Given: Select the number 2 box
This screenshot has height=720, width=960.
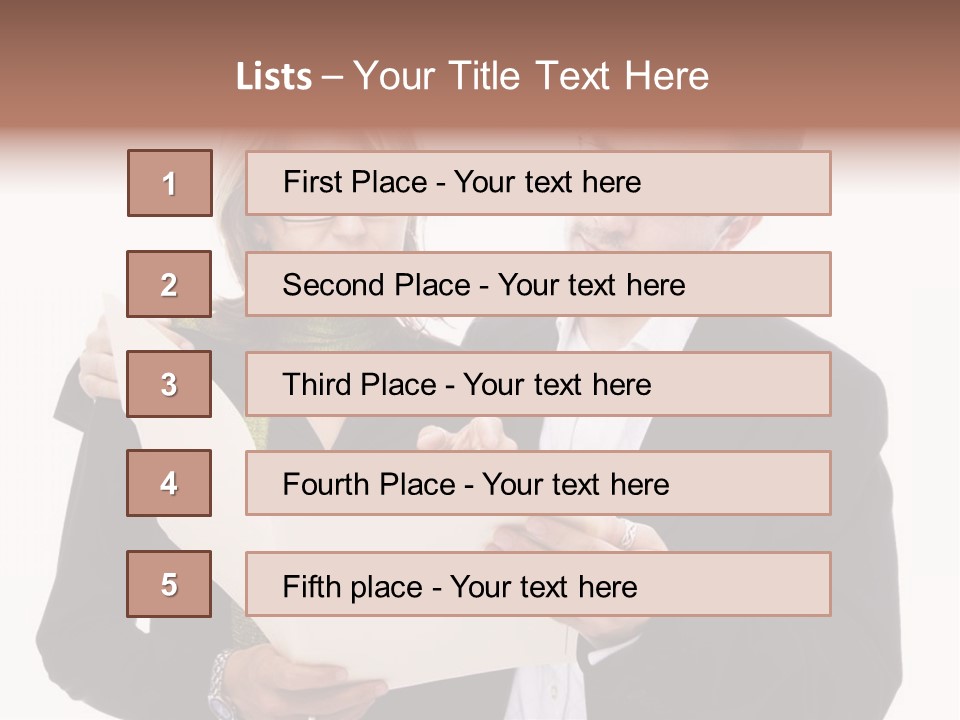Looking at the screenshot, I should (169, 284).
